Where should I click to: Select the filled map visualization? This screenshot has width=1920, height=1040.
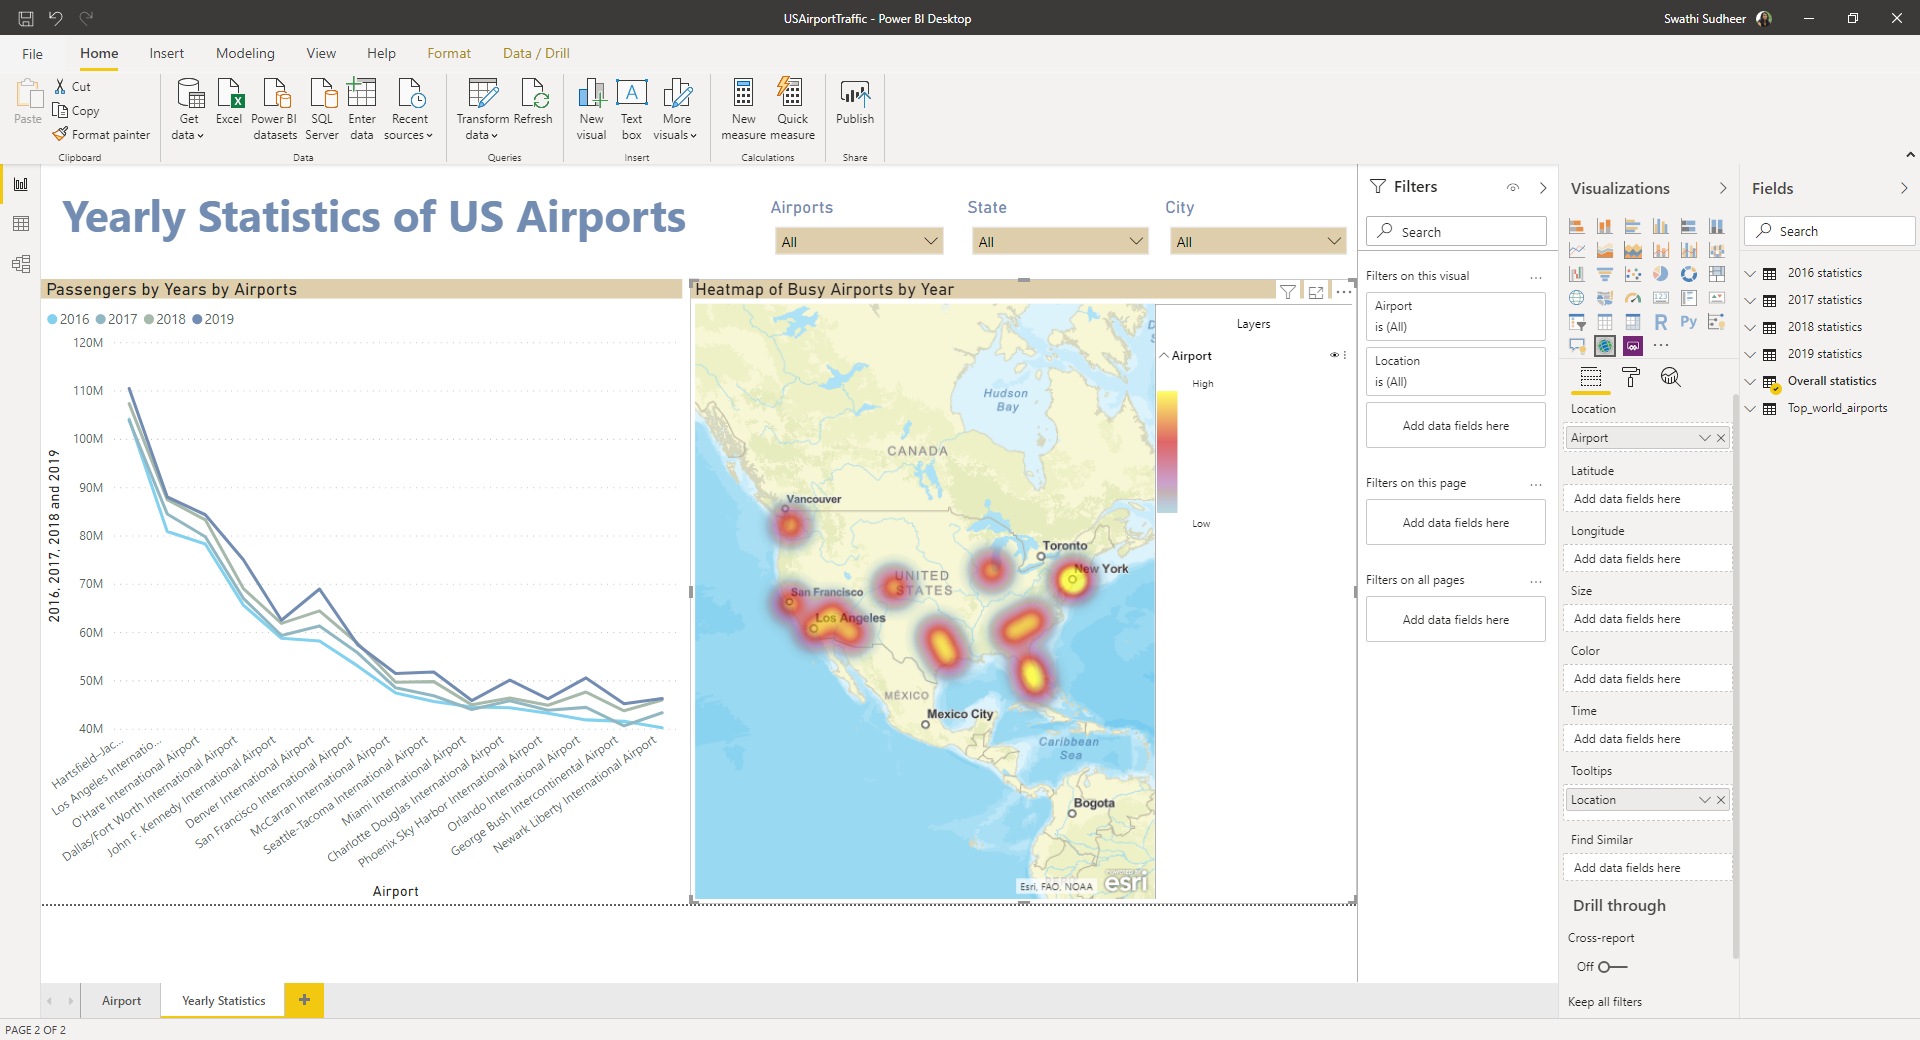[x=1605, y=298]
